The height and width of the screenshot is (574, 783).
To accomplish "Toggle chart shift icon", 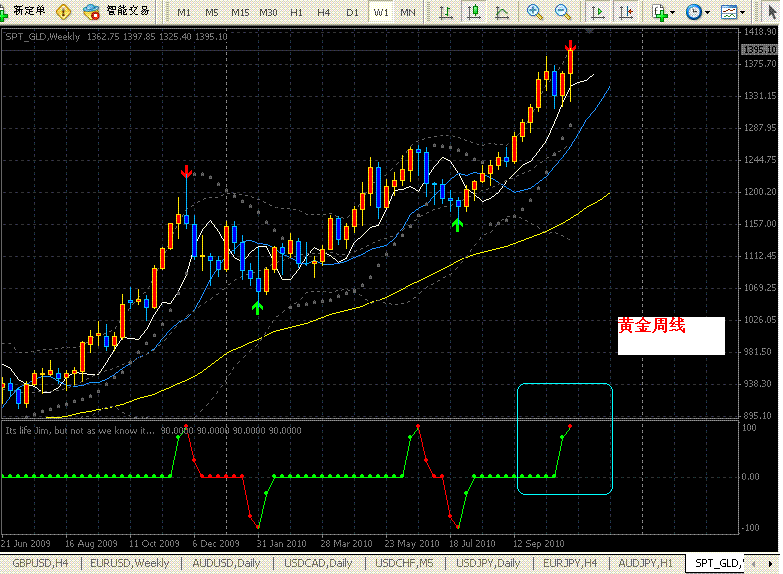I will [625, 12].
